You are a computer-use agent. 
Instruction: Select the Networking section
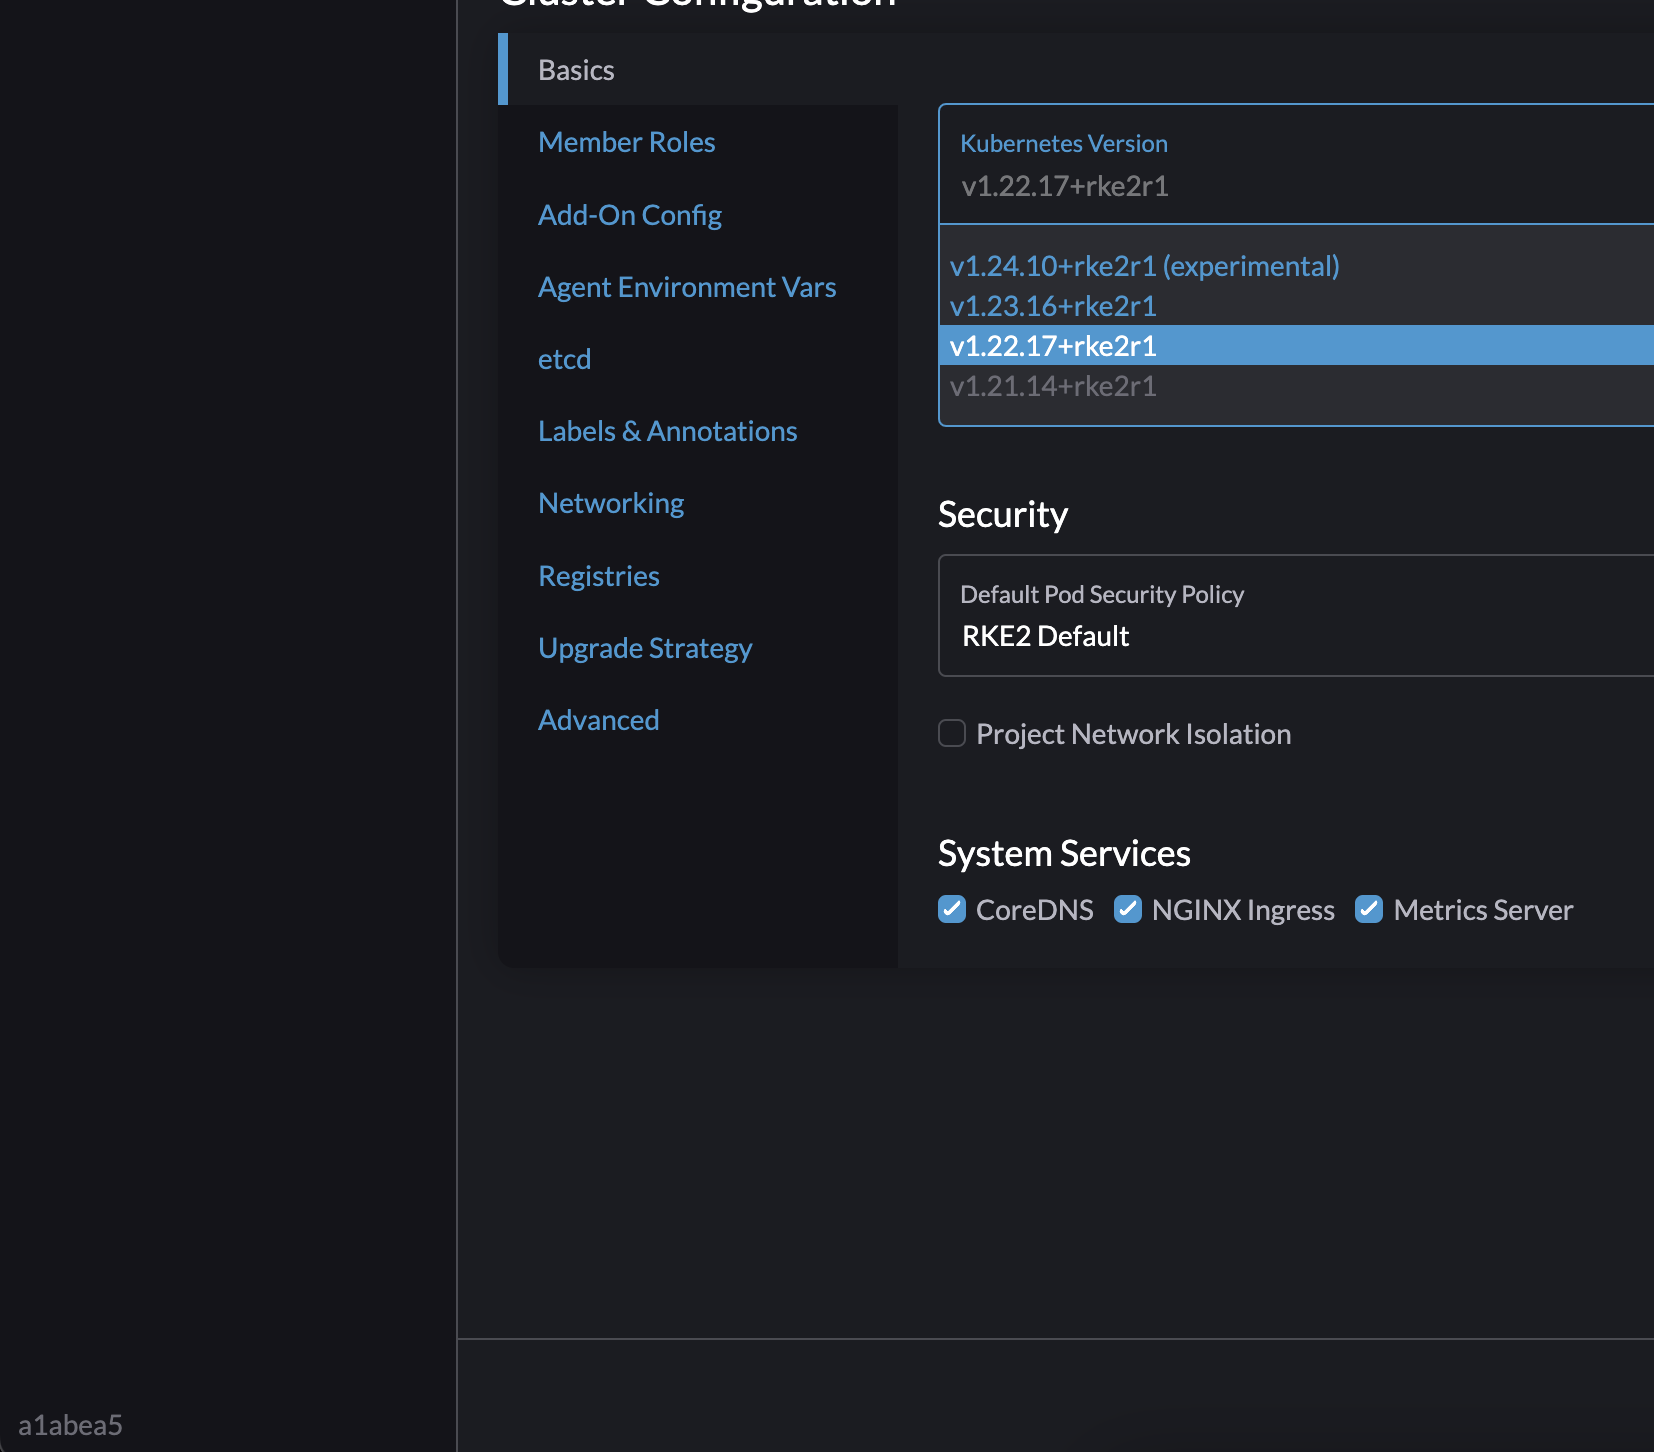[611, 502]
